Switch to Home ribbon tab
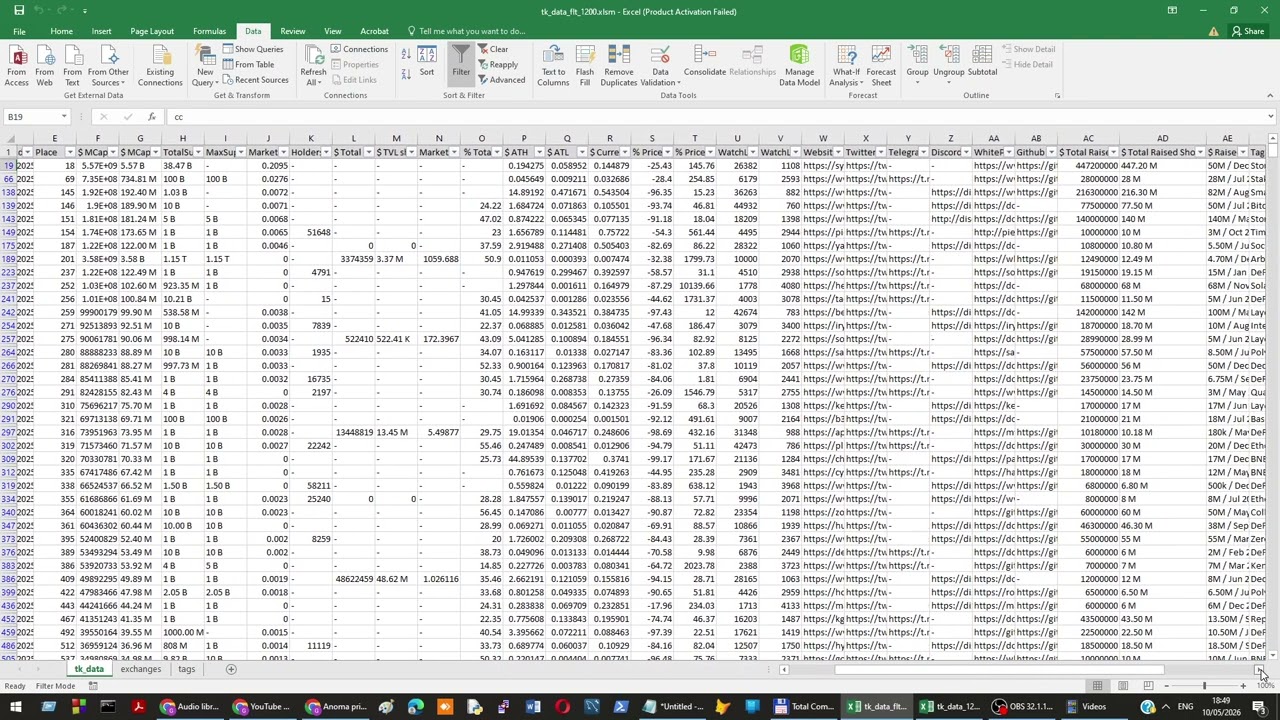The height and width of the screenshot is (720, 1280). pyautogui.click(x=61, y=31)
